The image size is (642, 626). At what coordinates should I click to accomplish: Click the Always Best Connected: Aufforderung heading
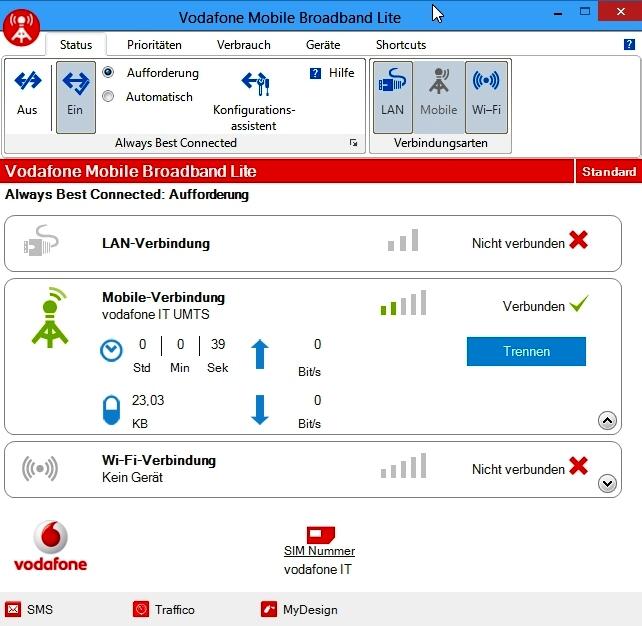(x=127, y=194)
